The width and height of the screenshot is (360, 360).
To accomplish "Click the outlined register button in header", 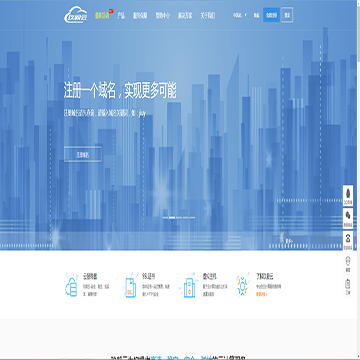I will click(x=287, y=15).
